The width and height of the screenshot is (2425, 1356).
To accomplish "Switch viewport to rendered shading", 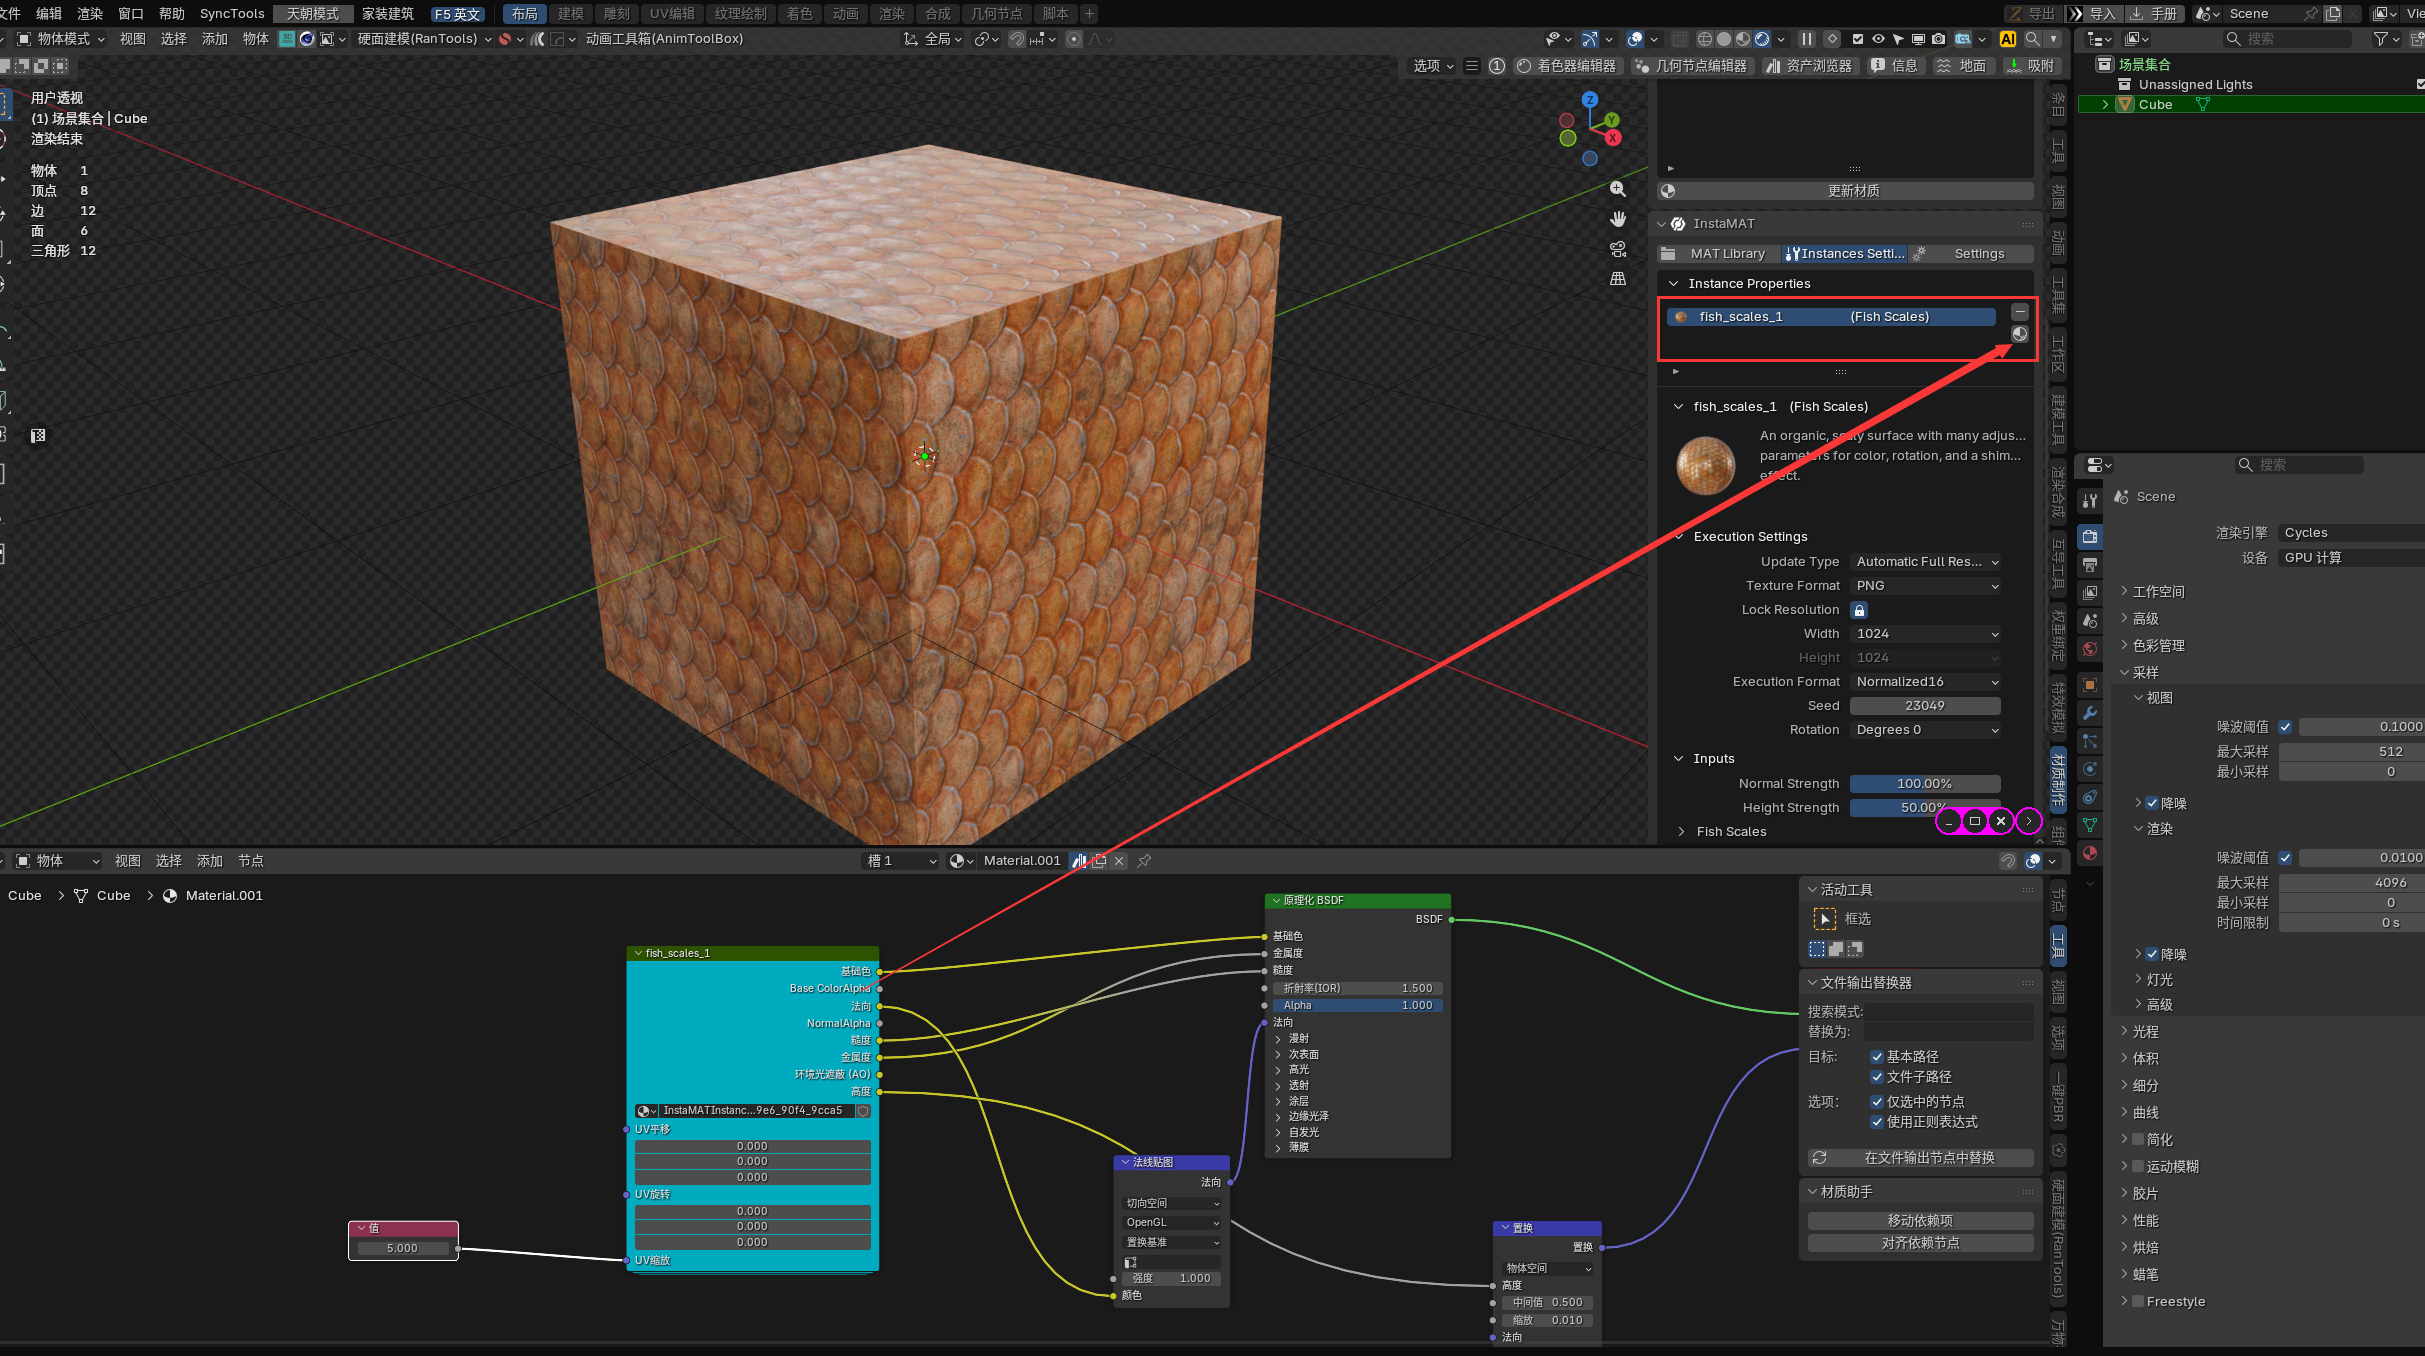I will (1762, 39).
